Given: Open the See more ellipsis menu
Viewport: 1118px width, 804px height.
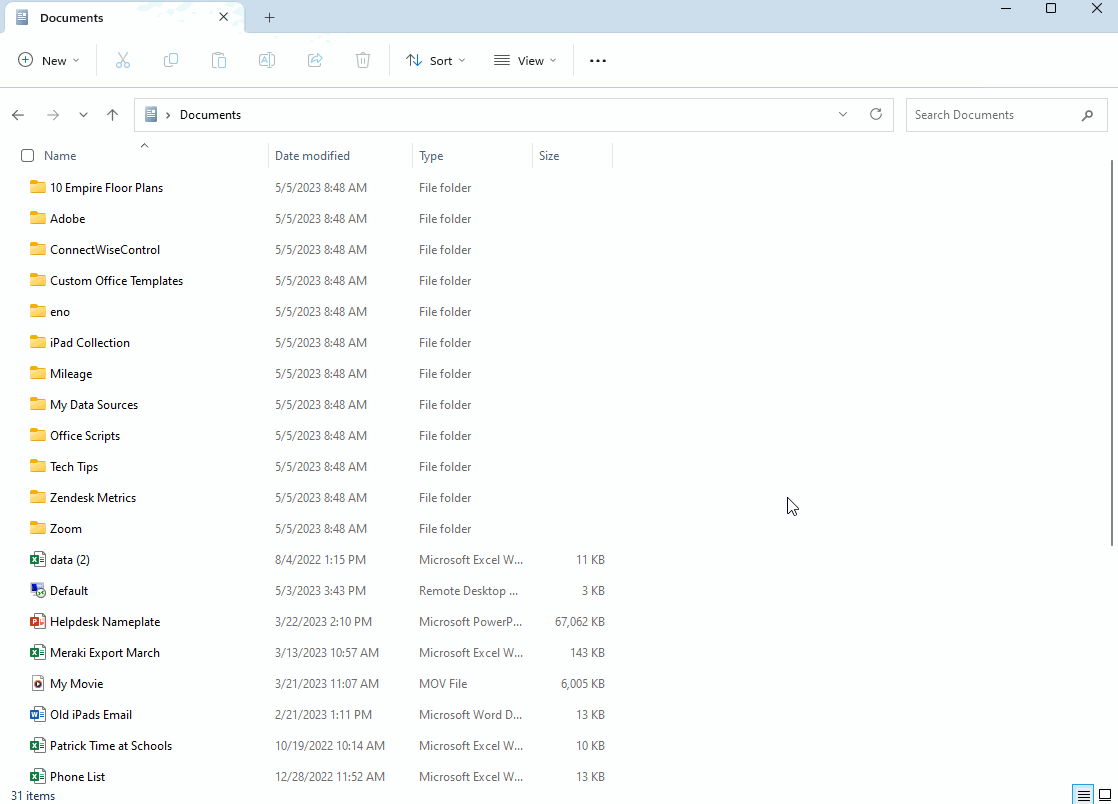Looking at the screenshot, I should pos(598,61).
